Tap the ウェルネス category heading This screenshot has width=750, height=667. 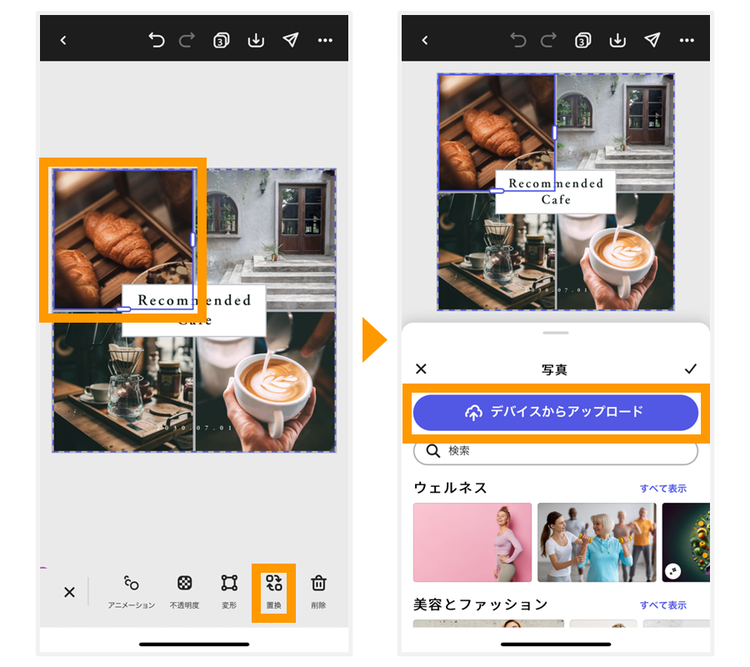tap(450, 488)
